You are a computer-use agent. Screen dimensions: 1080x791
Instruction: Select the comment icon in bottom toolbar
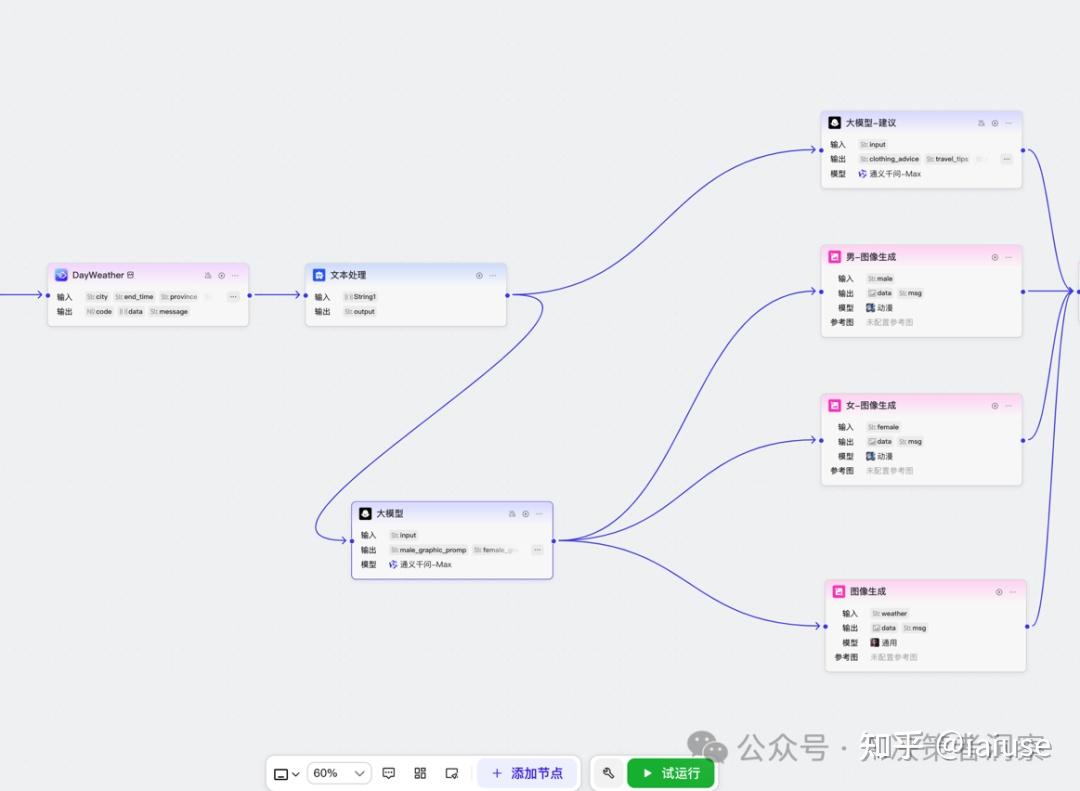click(x=389, y=773)
